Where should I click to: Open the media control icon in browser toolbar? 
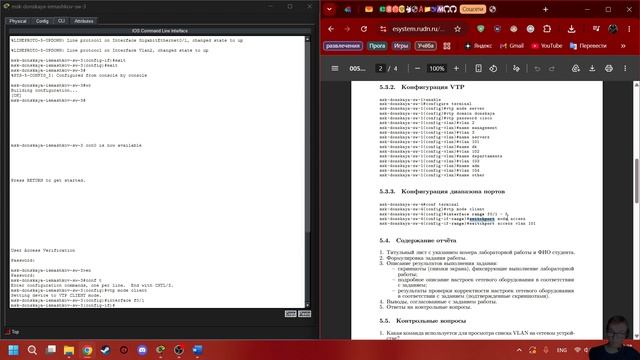click(596, 29)
